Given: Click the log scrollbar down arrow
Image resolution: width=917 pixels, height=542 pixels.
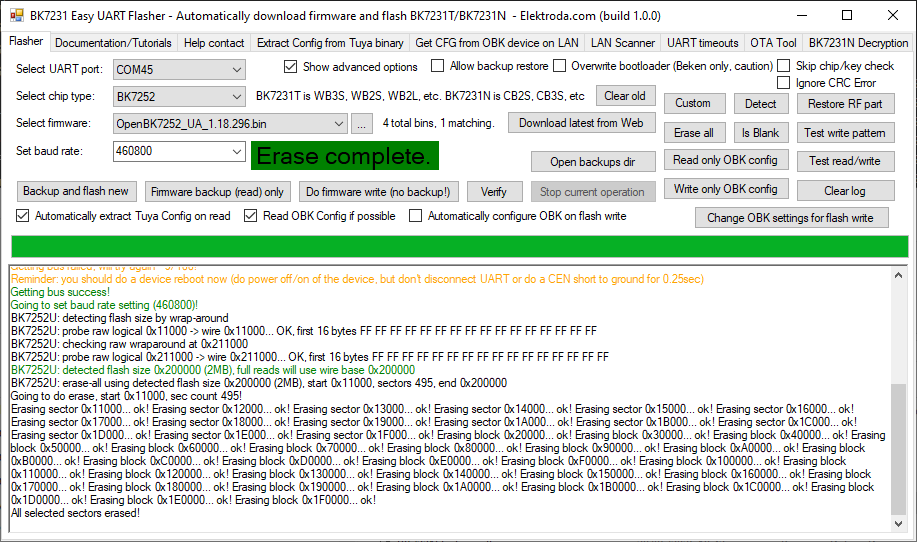Looking at the screenshot, I should pyautogui.click(x=898, y=524).
